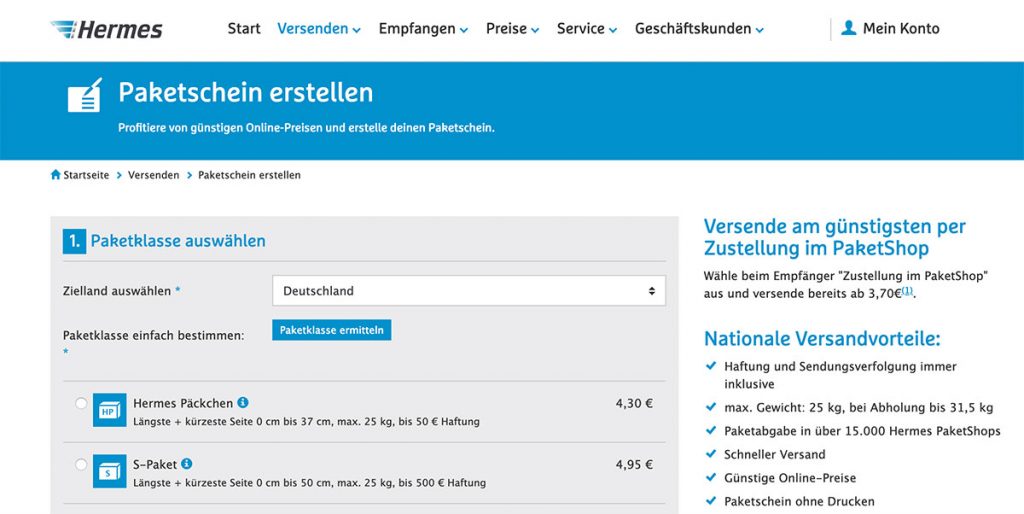The height and width of the screenshot is (514, 1024).
Task: Click the Startseite breadcrumb link
Action: click(86, 175)
